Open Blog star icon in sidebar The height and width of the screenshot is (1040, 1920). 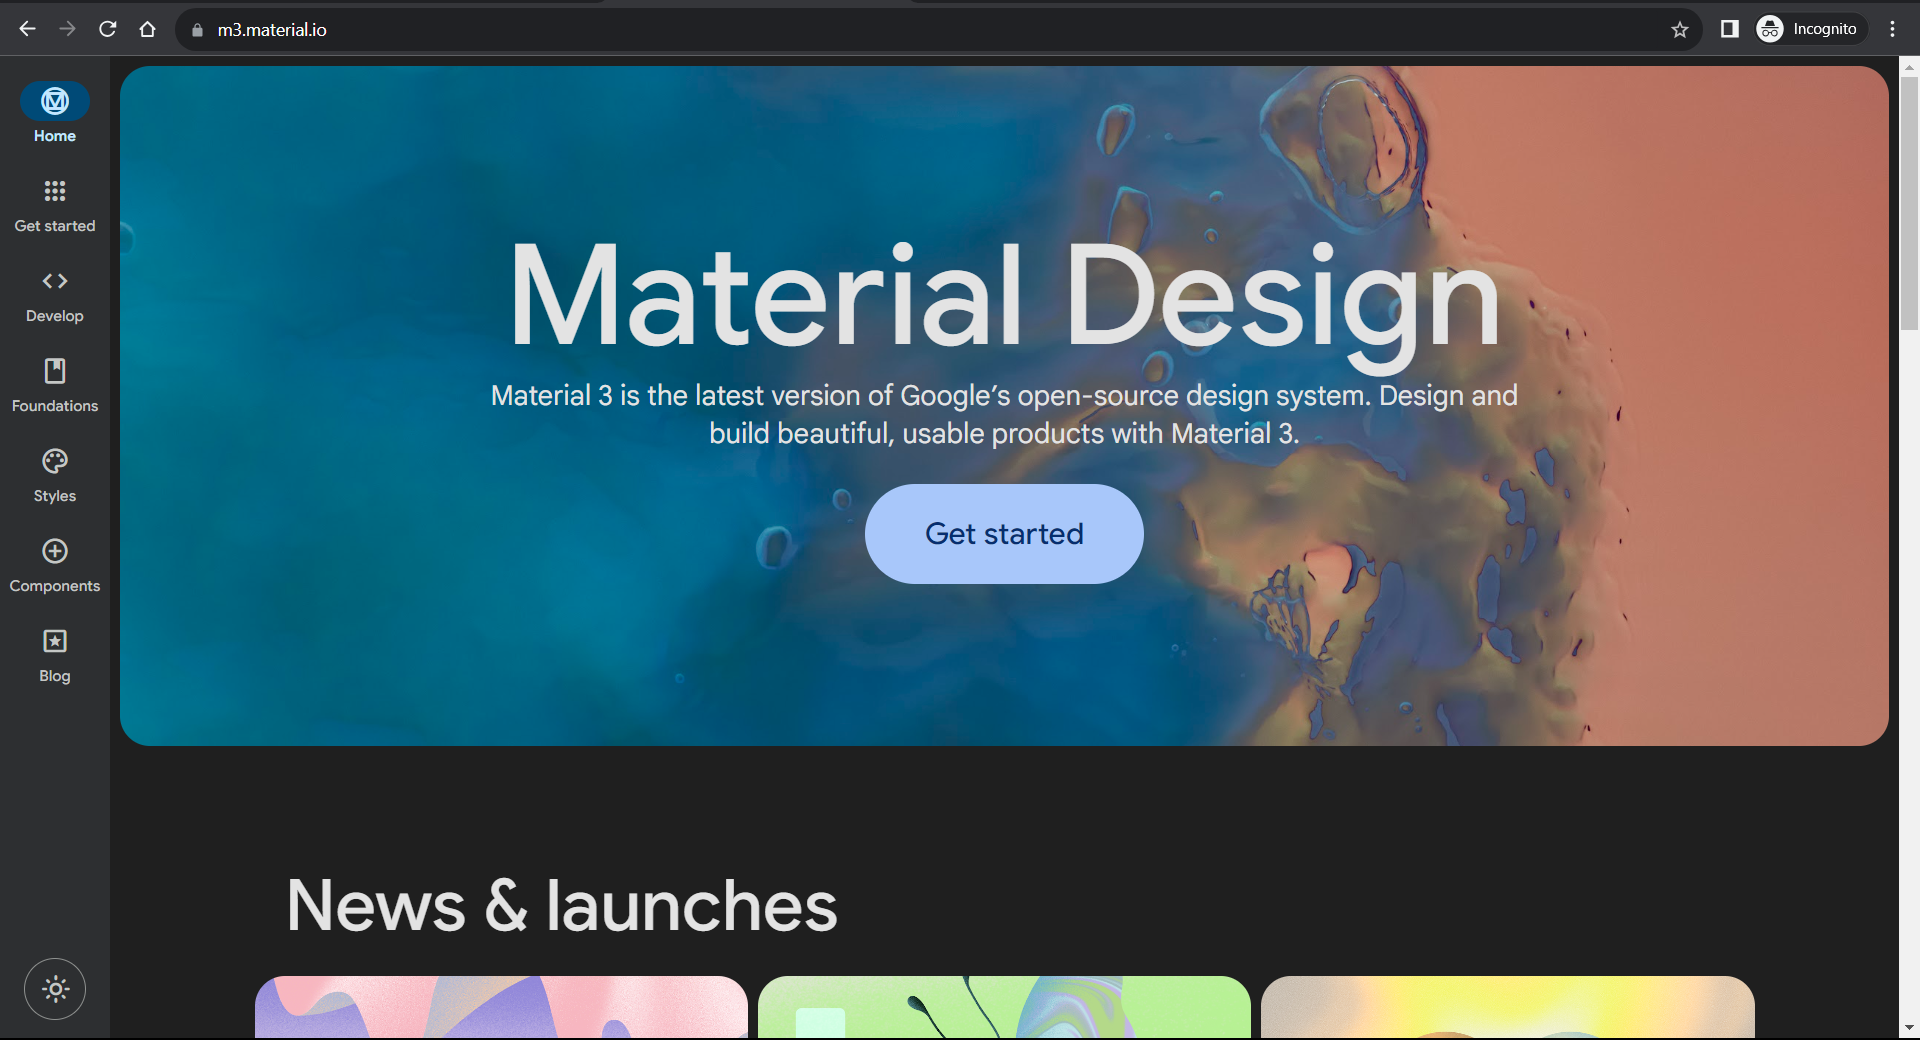pyautogui.click(x=55, y=641)
